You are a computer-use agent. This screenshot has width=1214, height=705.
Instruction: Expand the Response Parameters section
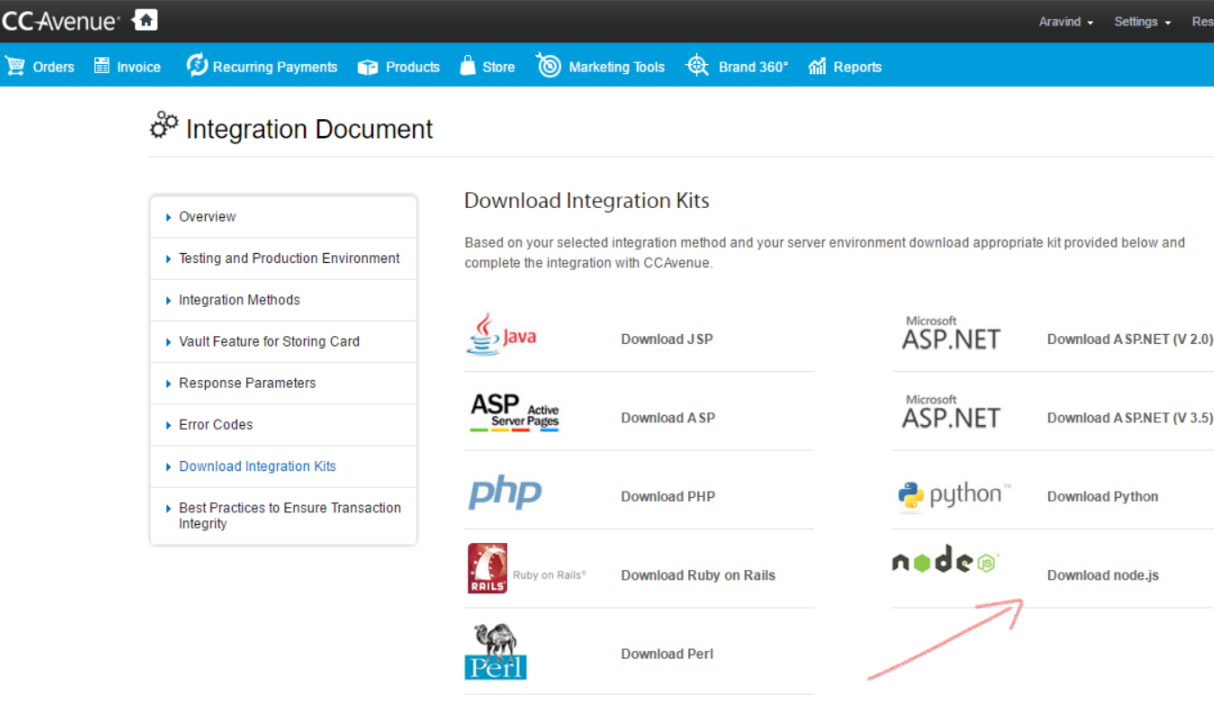tap(283, 383)
